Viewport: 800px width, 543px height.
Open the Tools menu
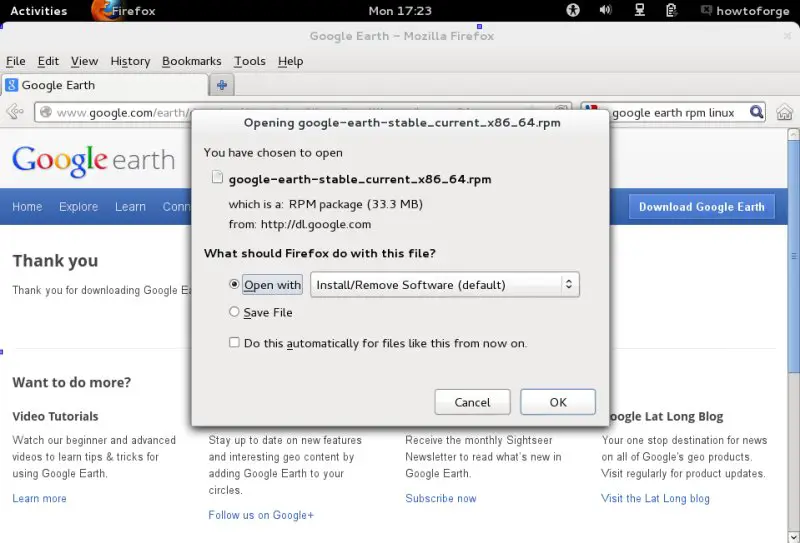pyautogui.click(x=249, y=61)
